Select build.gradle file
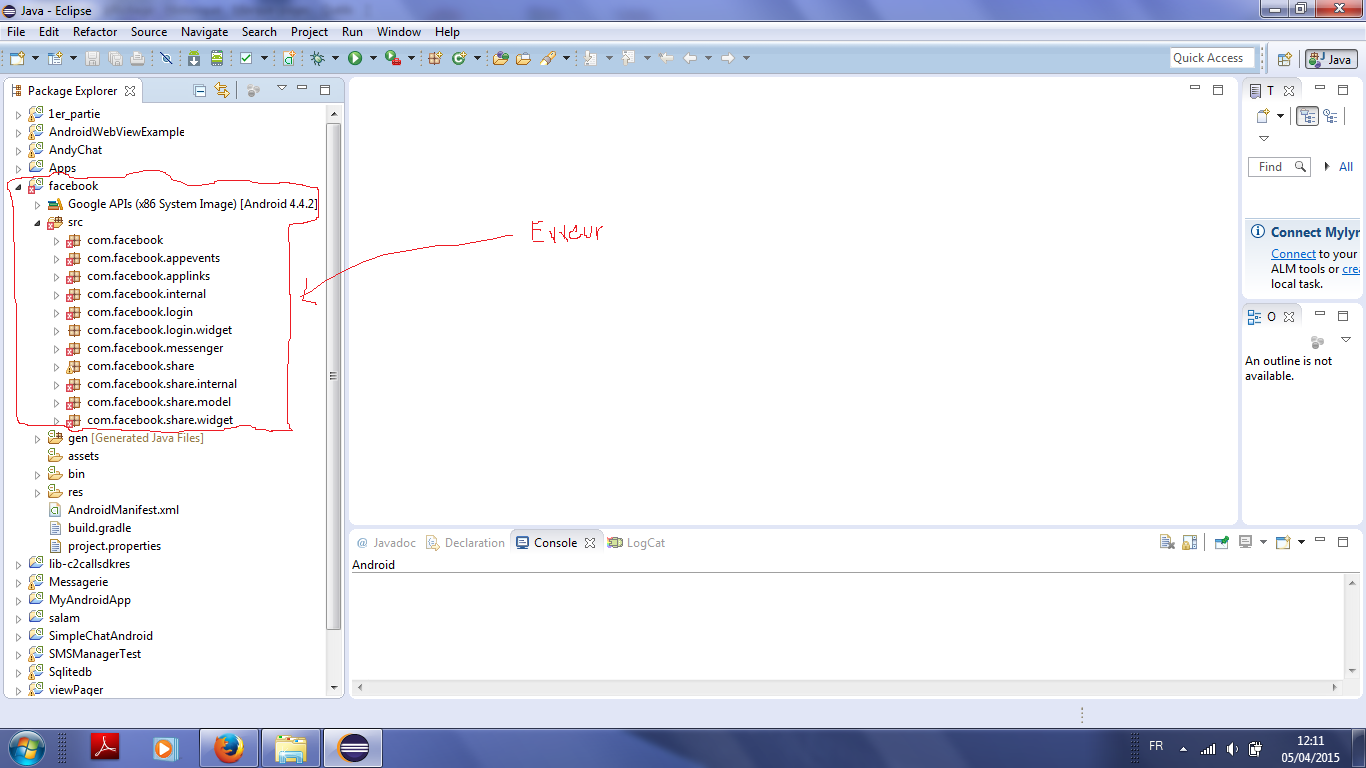This screenshot has height=768, width=1366. 90,528
